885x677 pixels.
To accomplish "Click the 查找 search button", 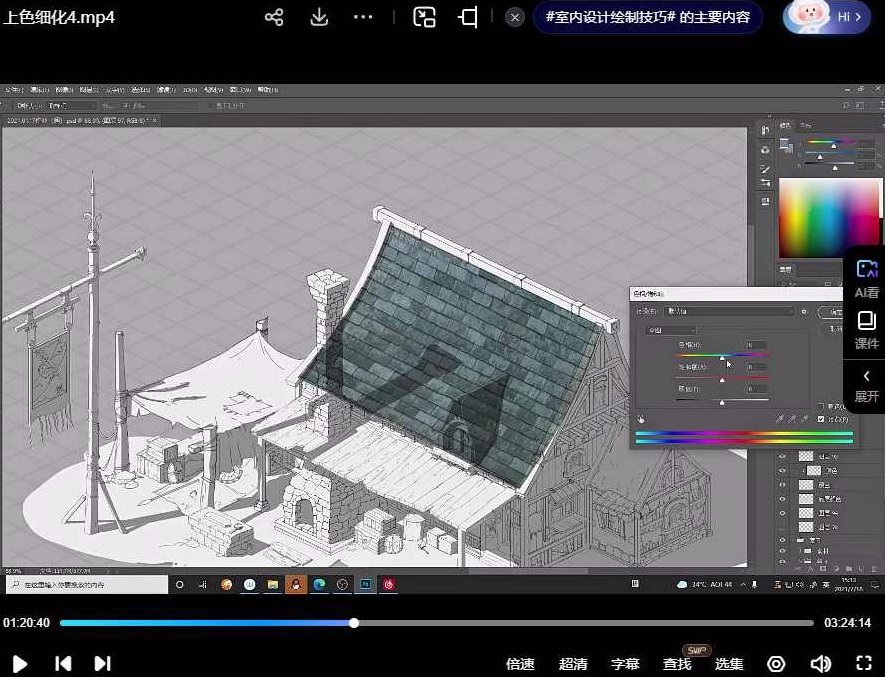I will point(677,664).
